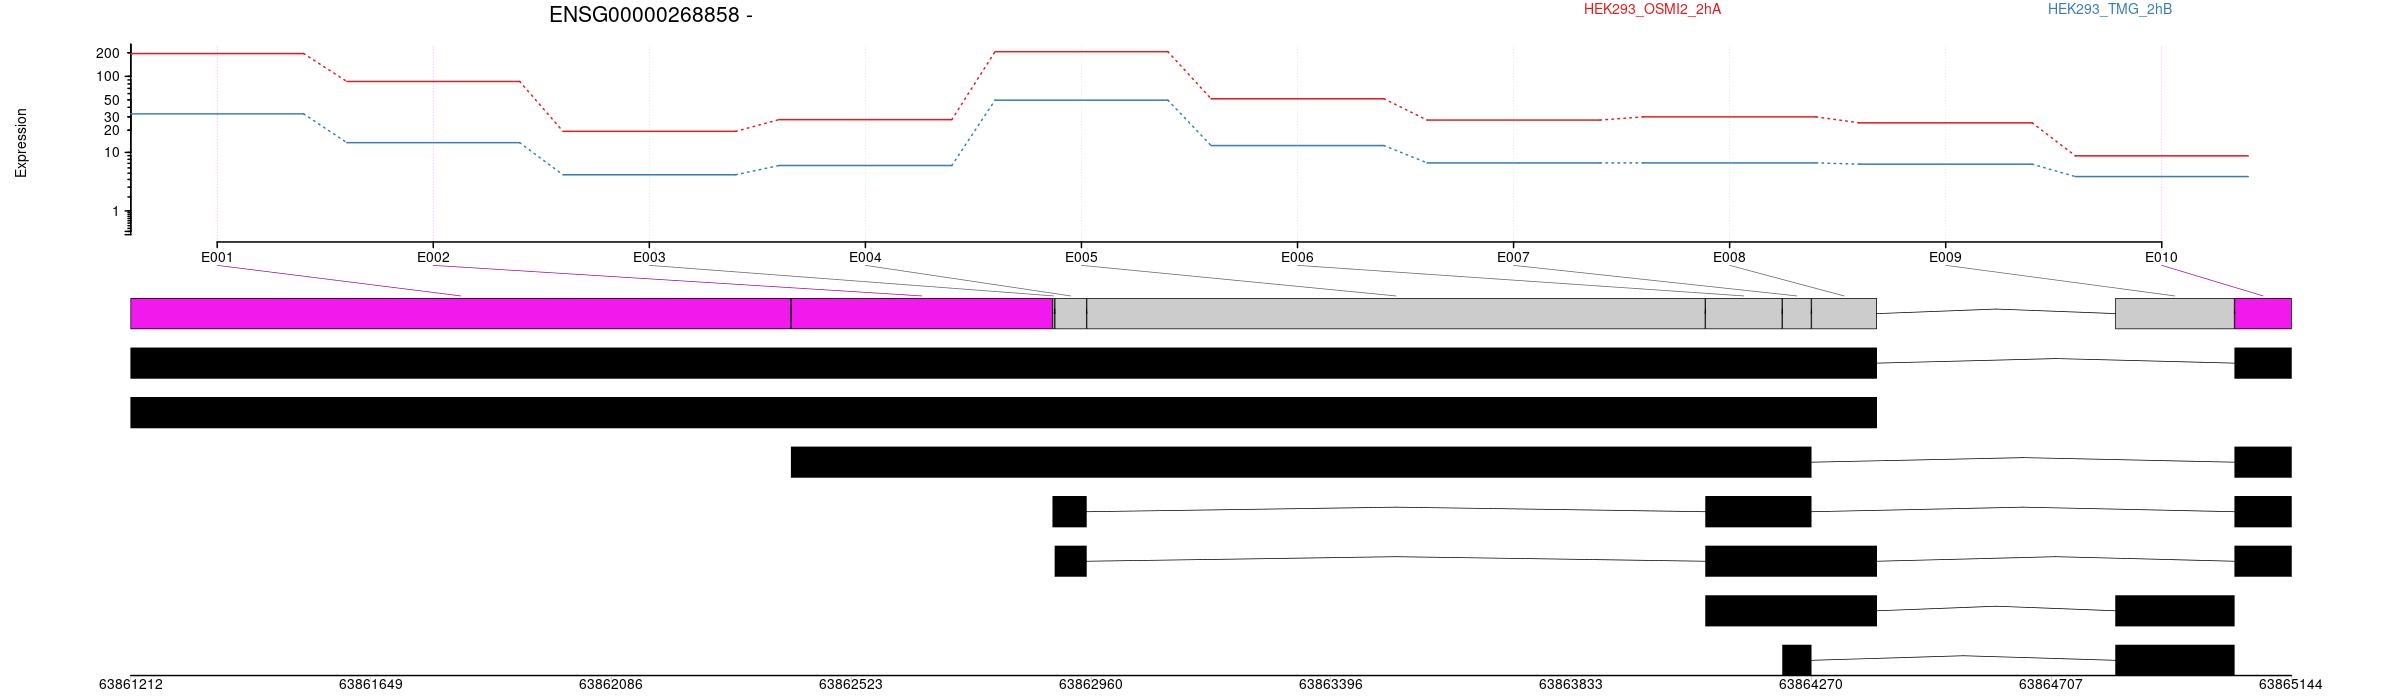The width and height of the screenshot is (2400, 700).
Task: Select the HEK293_TMG_2hB legend label
Action: (x=2110, y=9)
